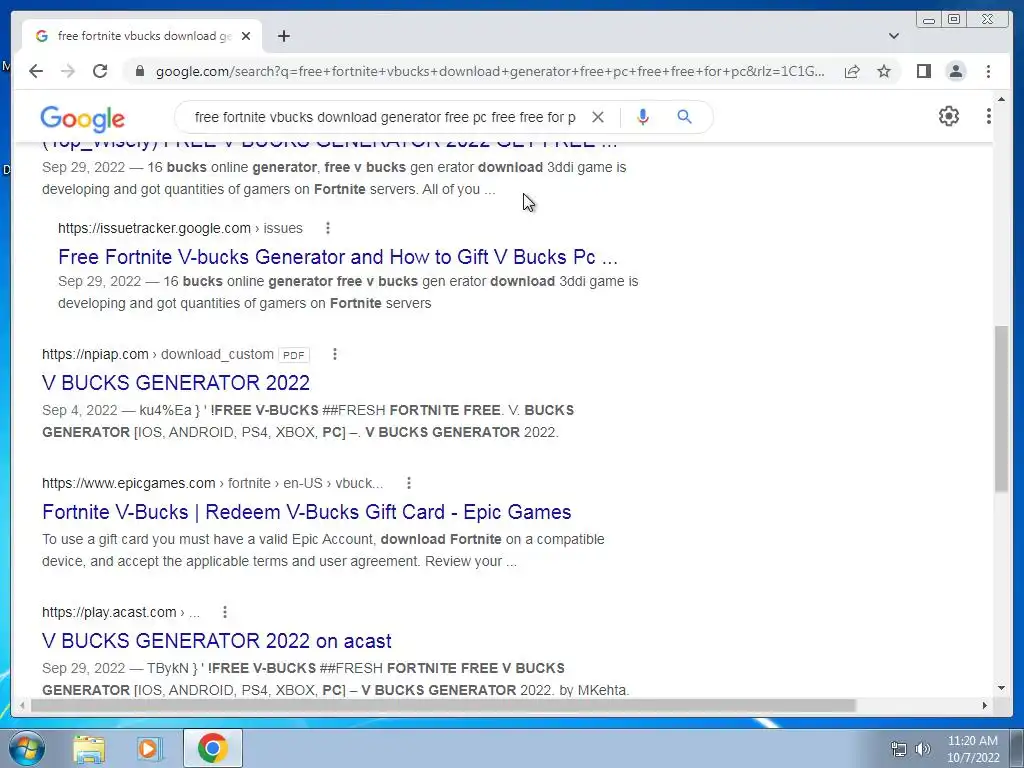
Task: Click Chrome taskbar button
Action: tap(212, 748)
